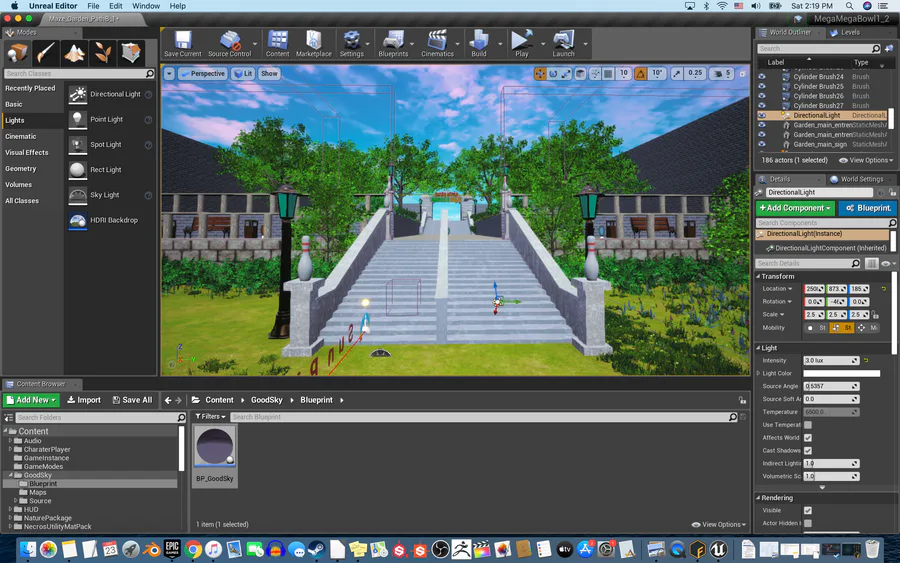The image size is (900, 563).
Task: Pick the Point Light actor icon
Action: click(x=77, y=119)
